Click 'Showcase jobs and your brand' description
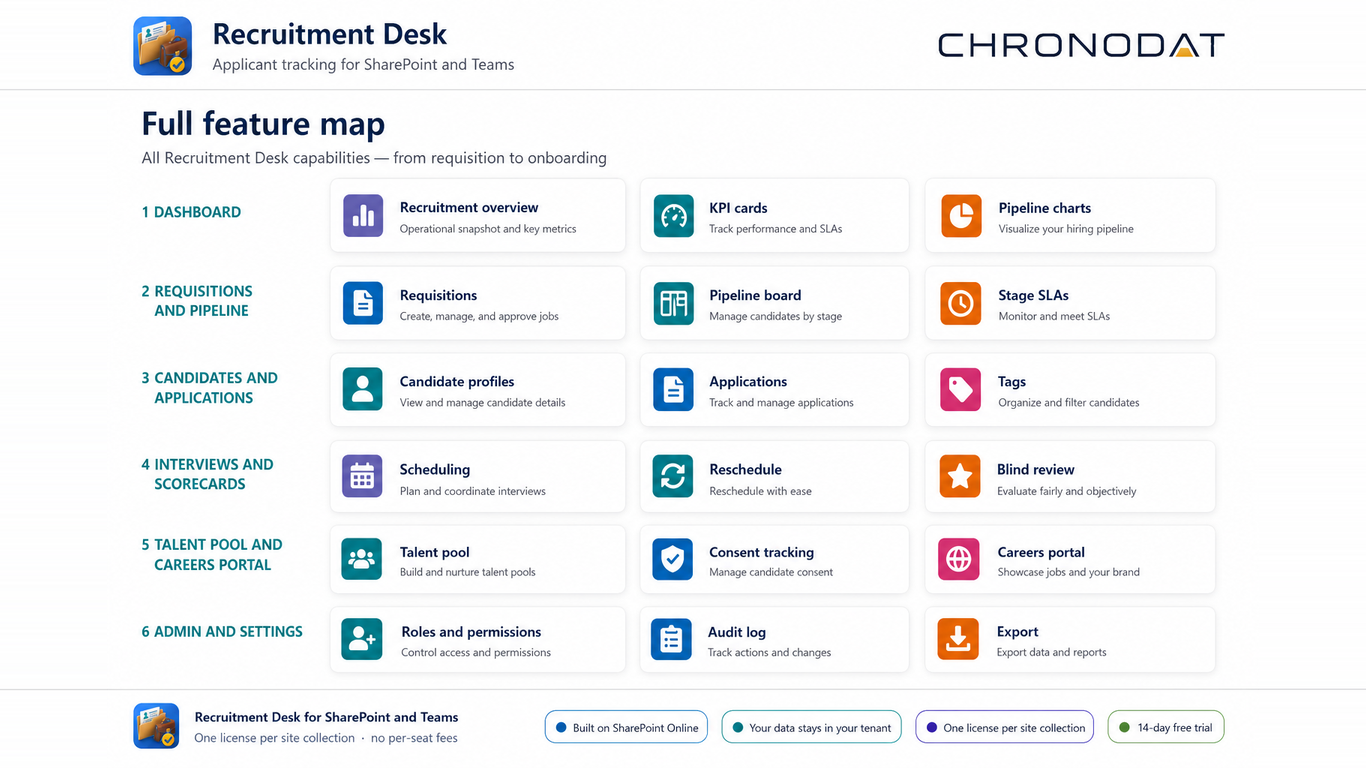 pos(1068,572)
